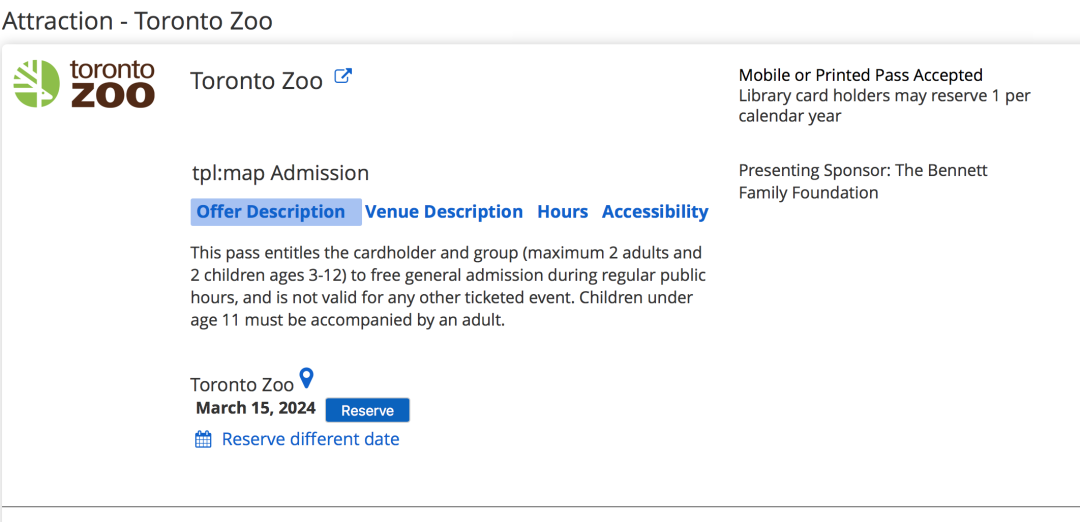Click the Toronto Zoo venue title
The image size is (1080, 522).
(257, 81)
